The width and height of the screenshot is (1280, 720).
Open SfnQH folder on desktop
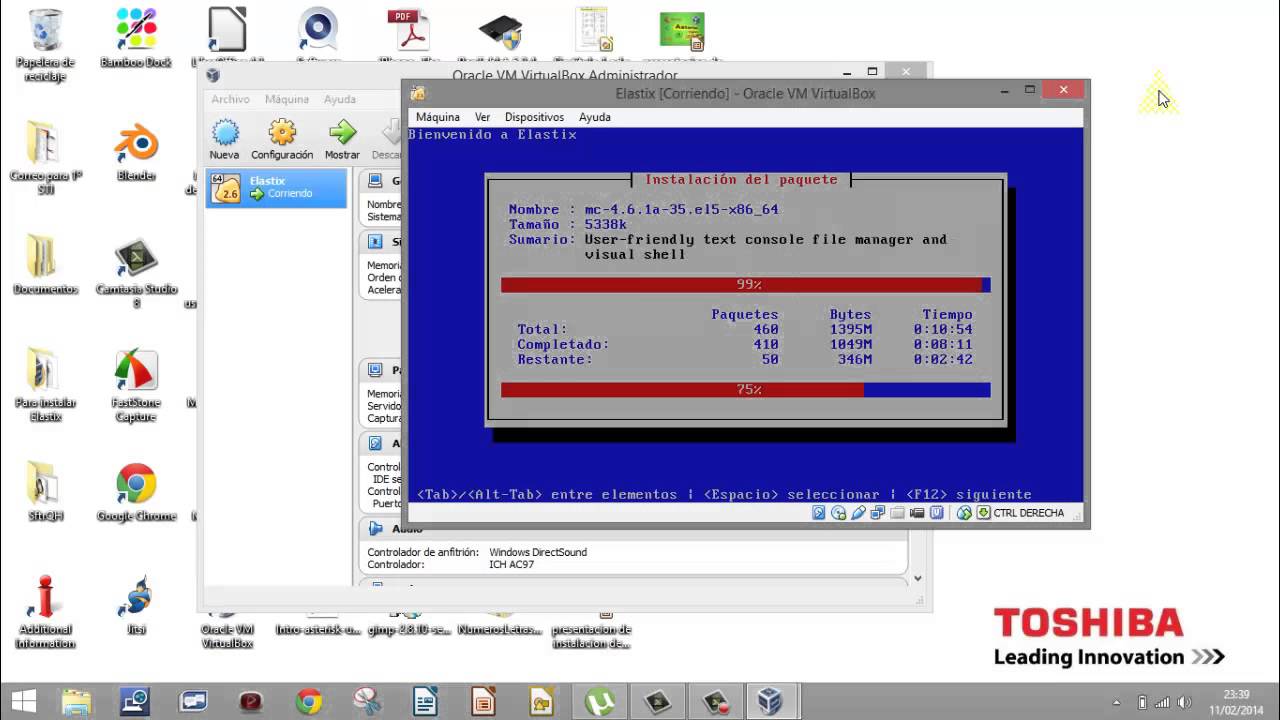[45, 493]
